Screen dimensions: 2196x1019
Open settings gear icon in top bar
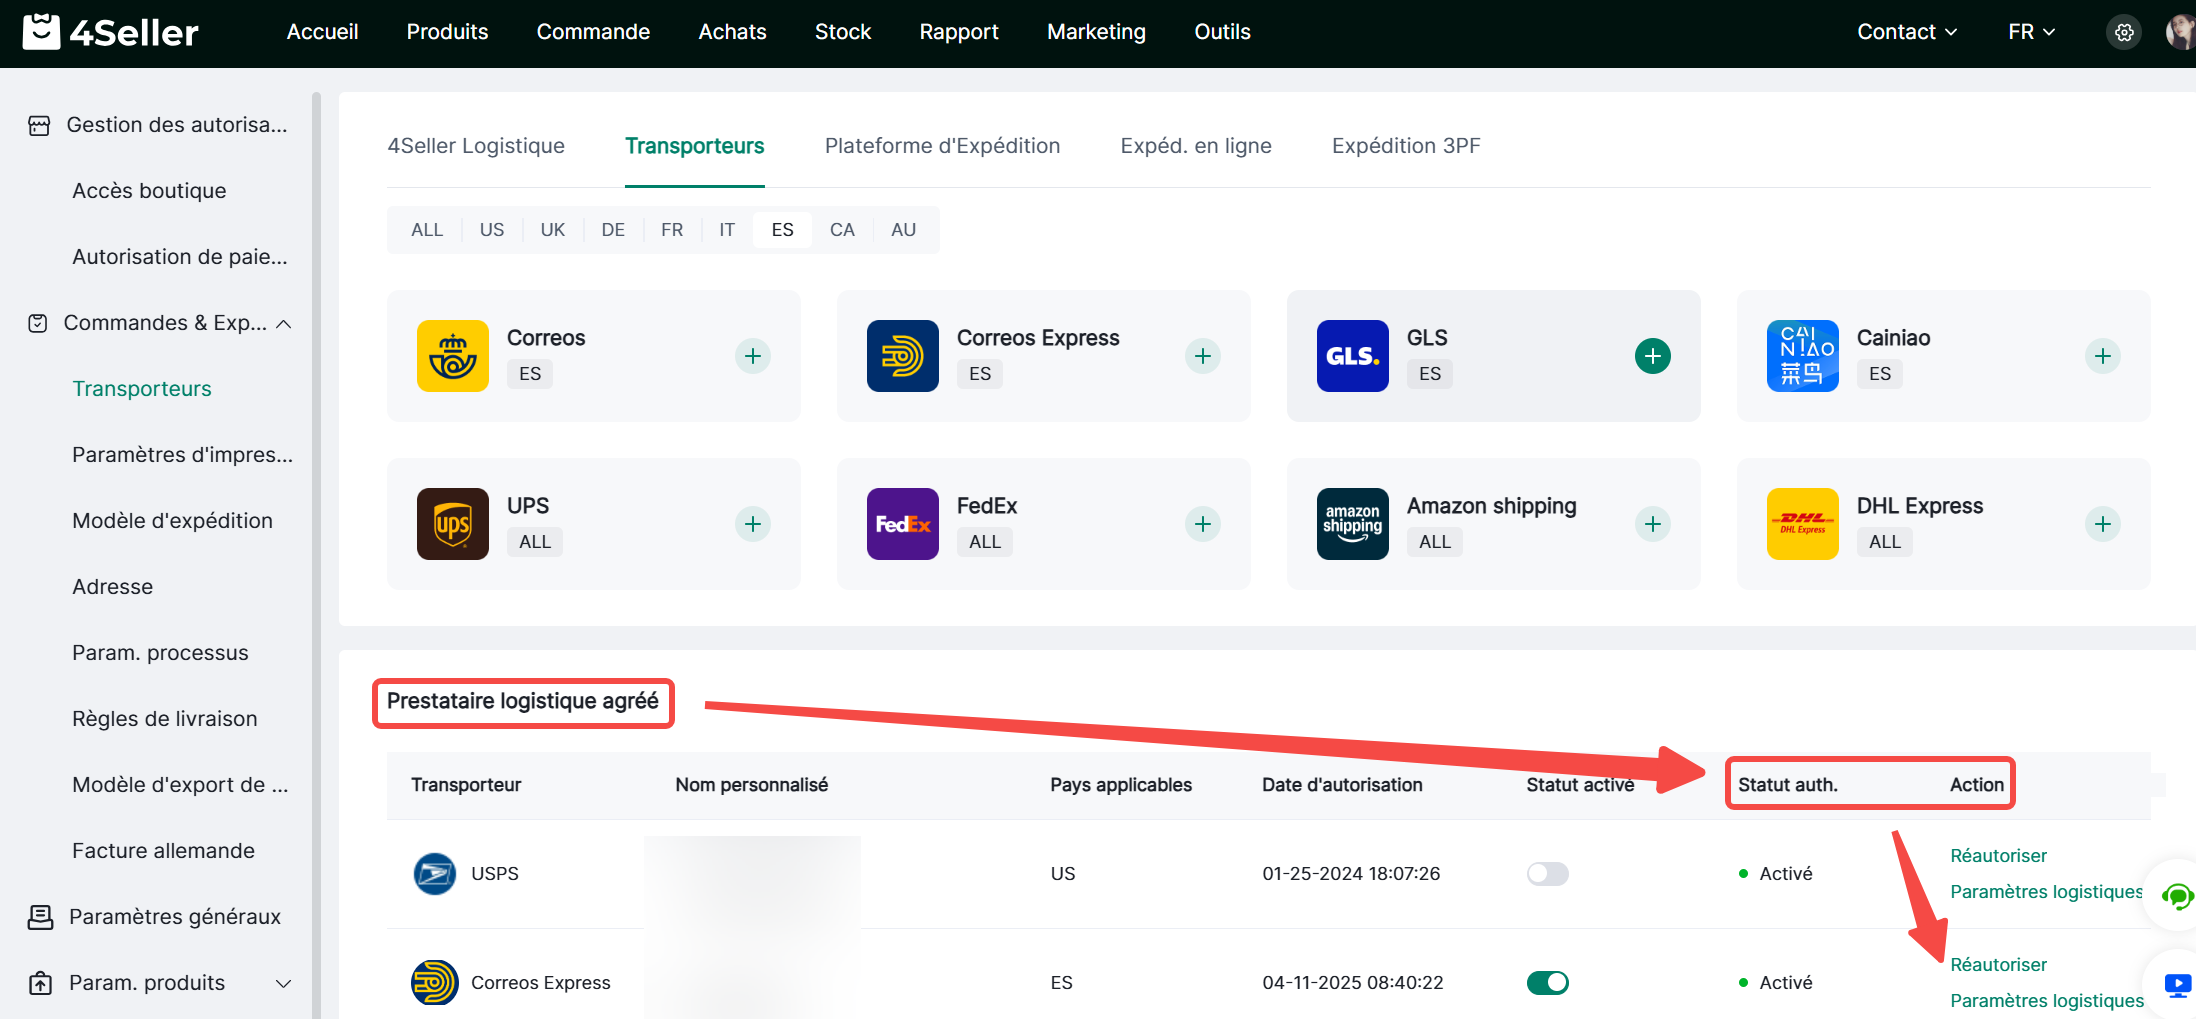pyautogui.click(x=2124, y=33)
